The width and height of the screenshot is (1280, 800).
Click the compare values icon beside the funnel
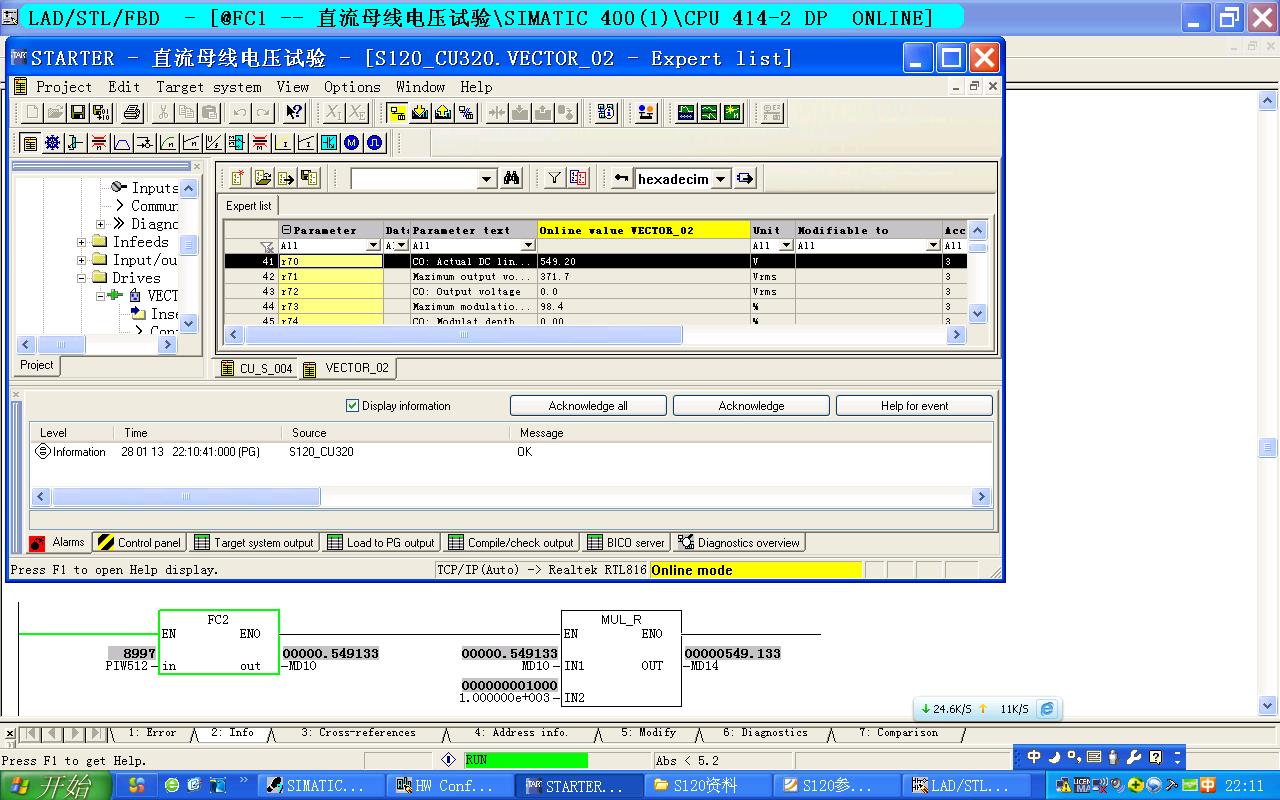tap(578, 179)
